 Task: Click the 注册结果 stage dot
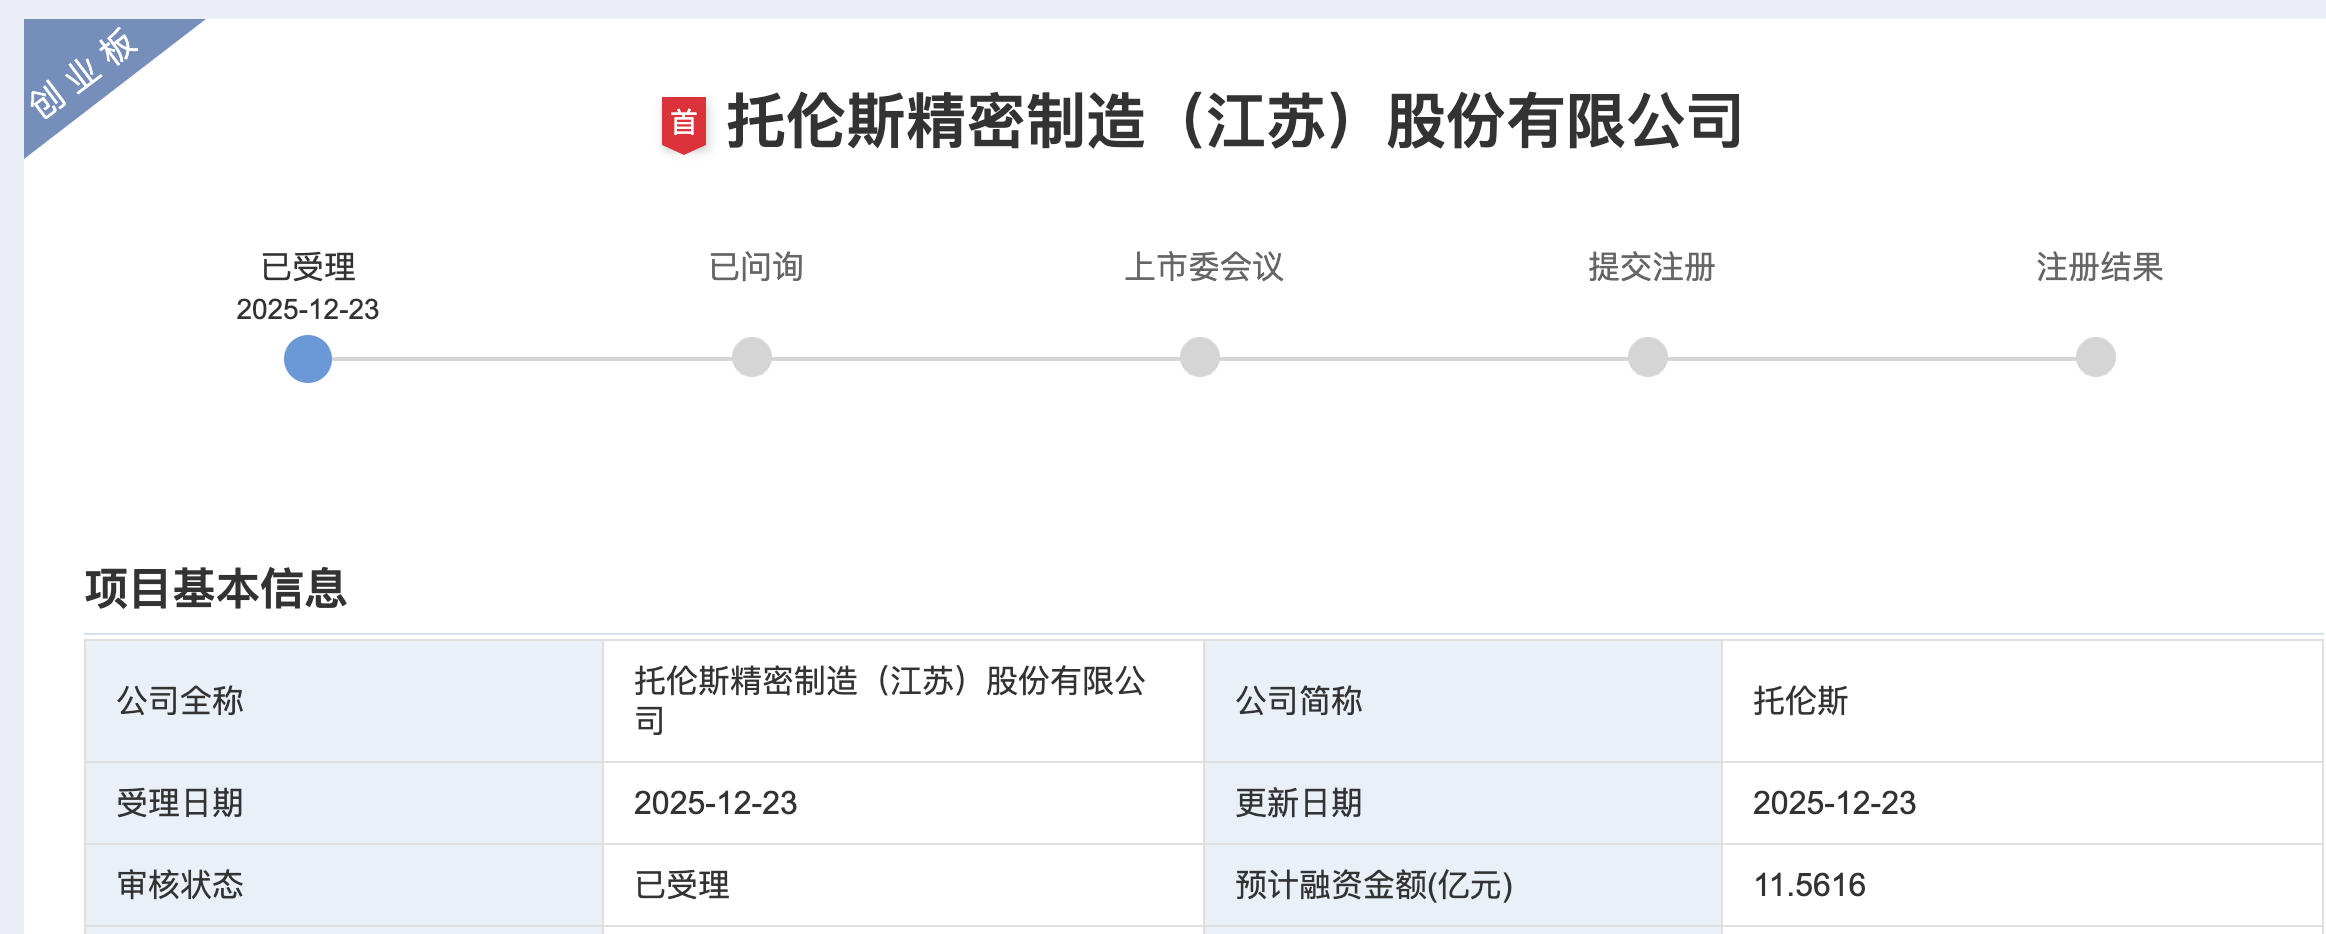click(2096, 357)
